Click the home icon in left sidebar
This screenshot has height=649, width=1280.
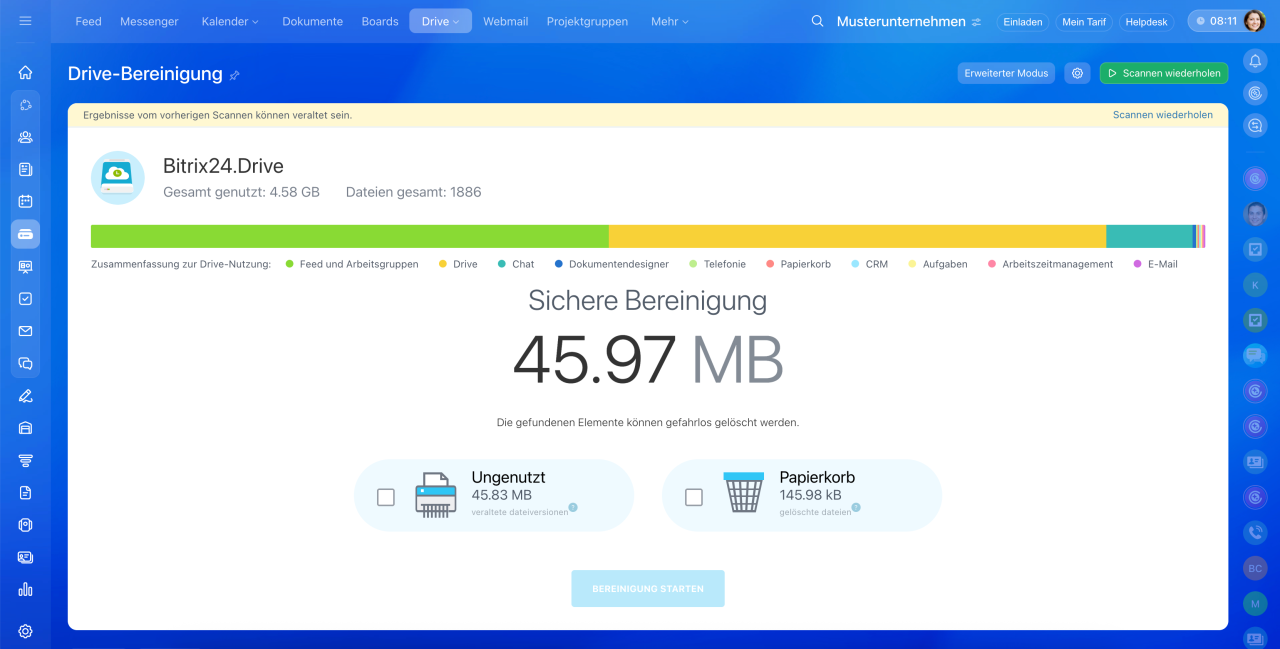click(x=25, y=73)
